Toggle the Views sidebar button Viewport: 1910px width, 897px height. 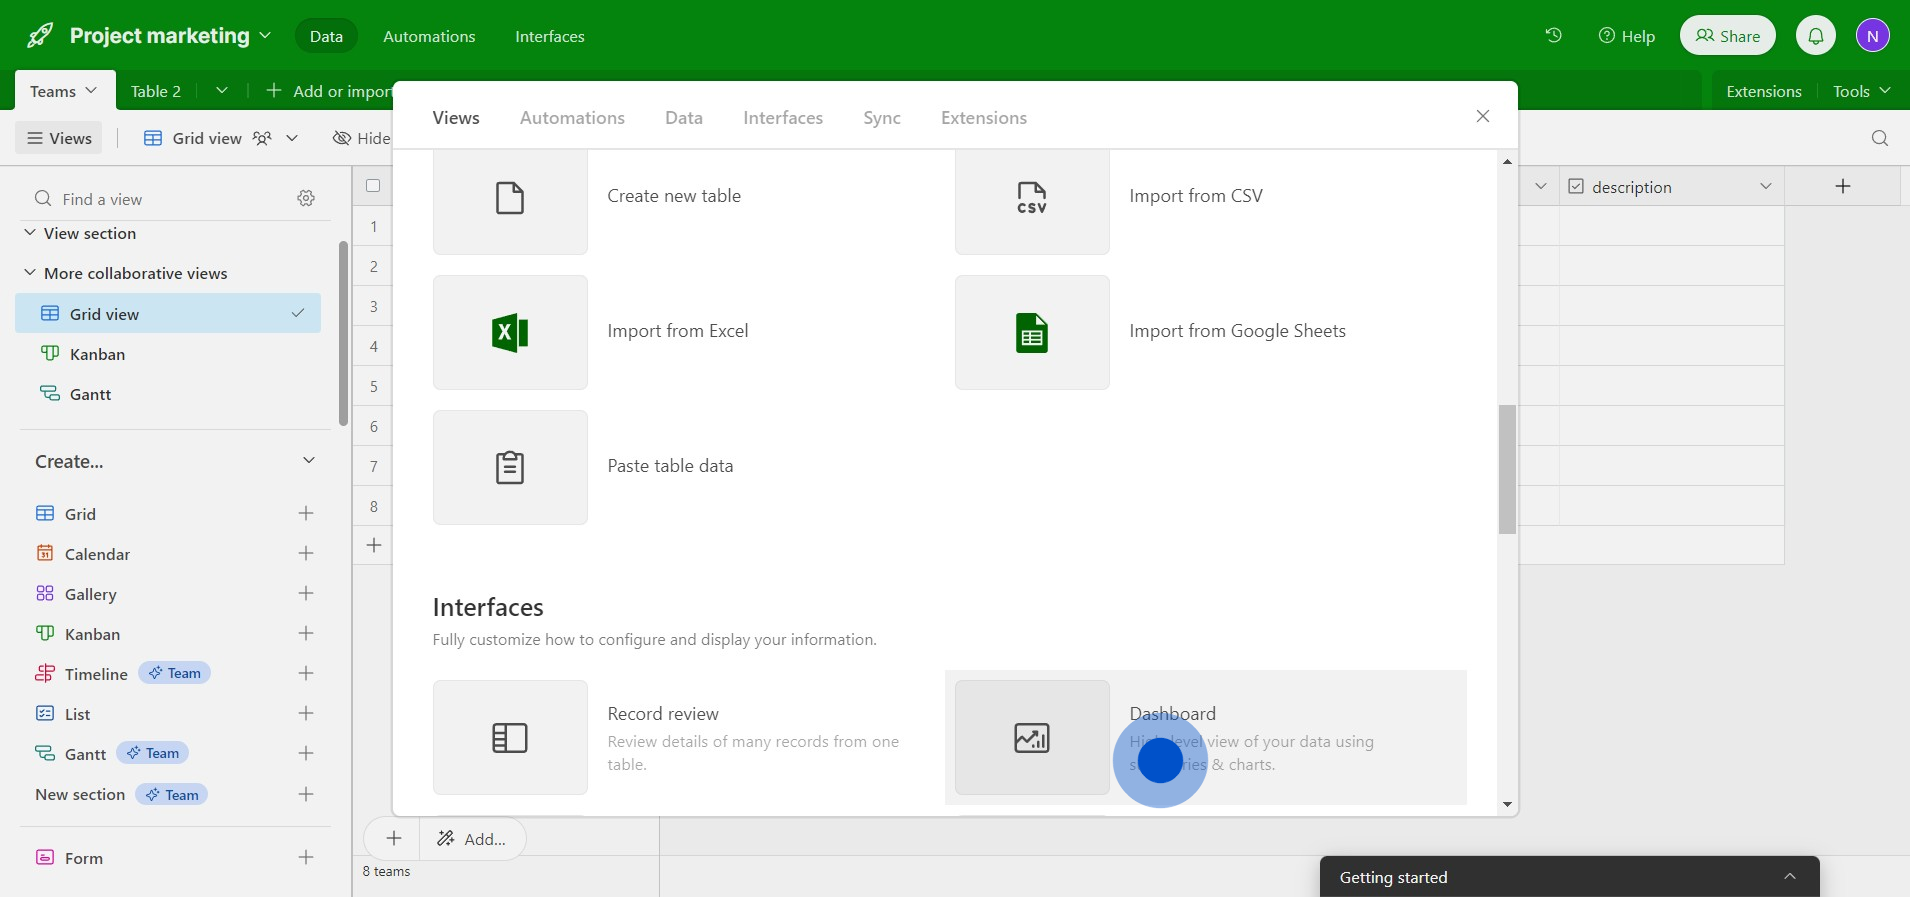pyautogui.click(x=60, y=138)
